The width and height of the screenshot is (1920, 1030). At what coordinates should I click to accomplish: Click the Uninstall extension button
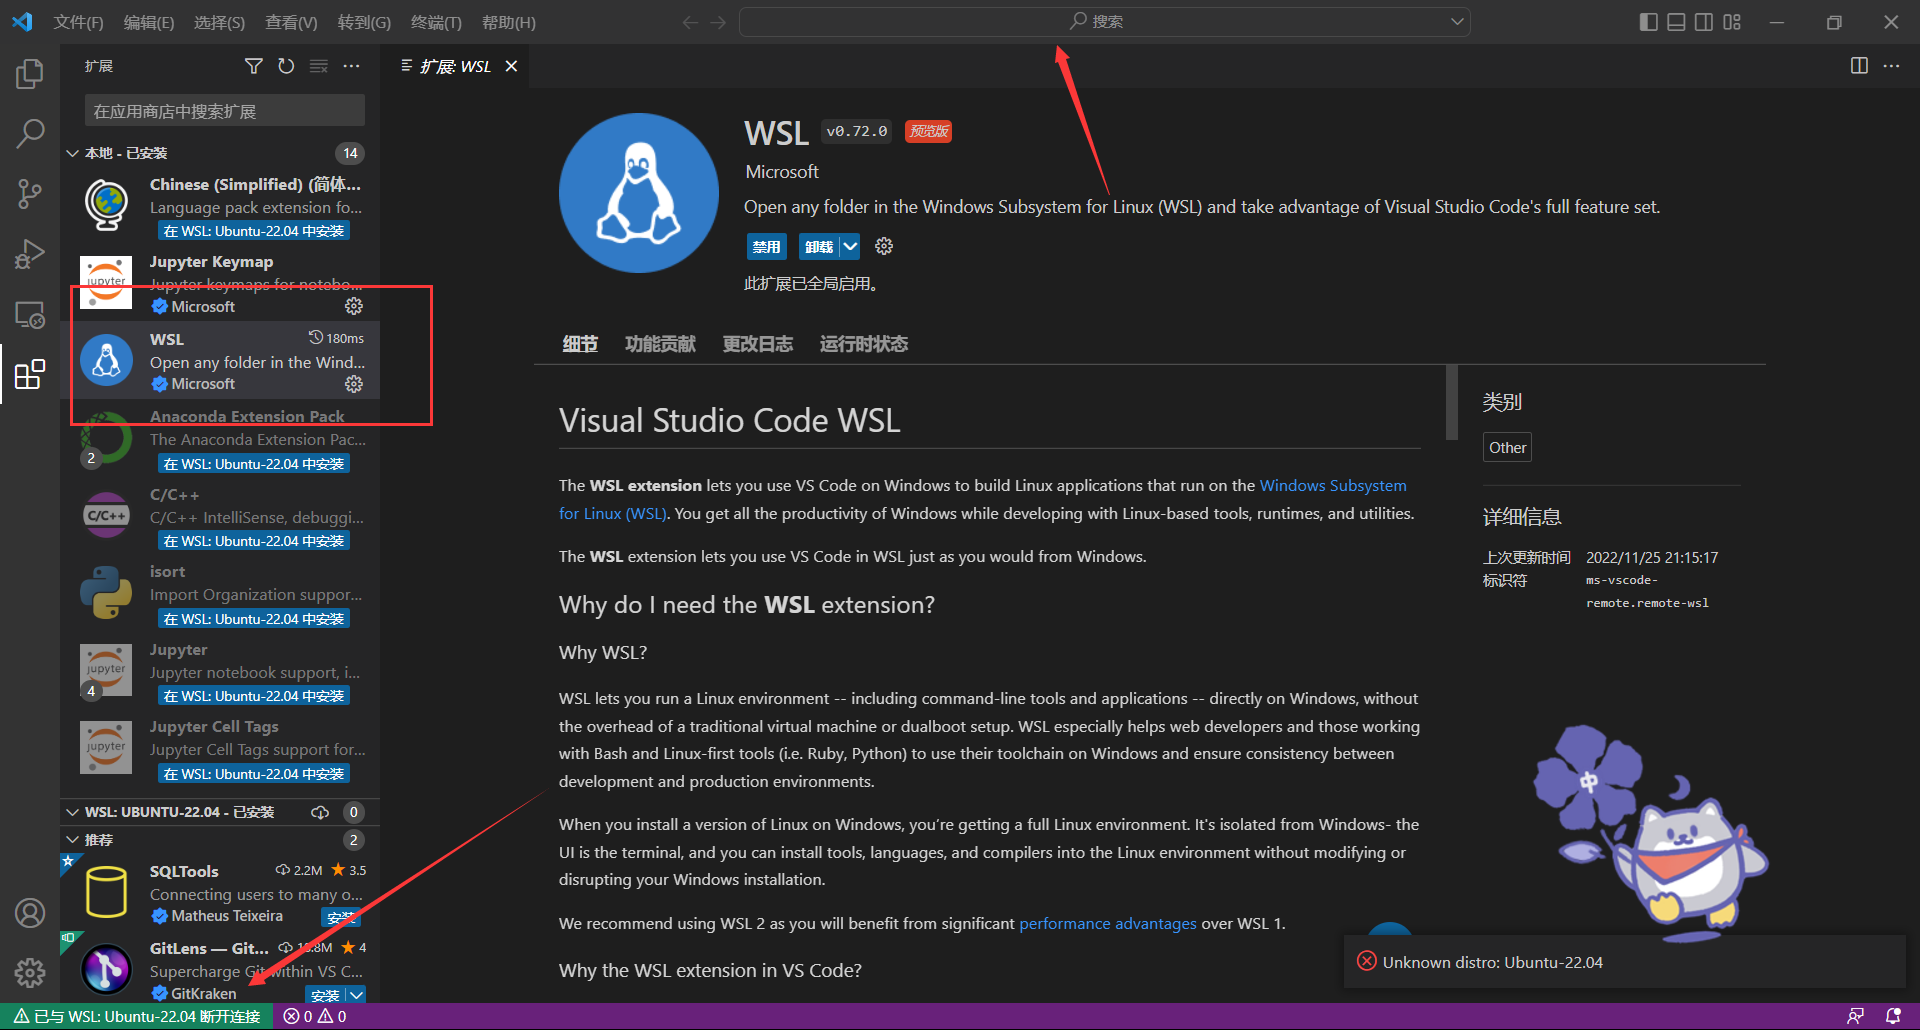(819, 246)
